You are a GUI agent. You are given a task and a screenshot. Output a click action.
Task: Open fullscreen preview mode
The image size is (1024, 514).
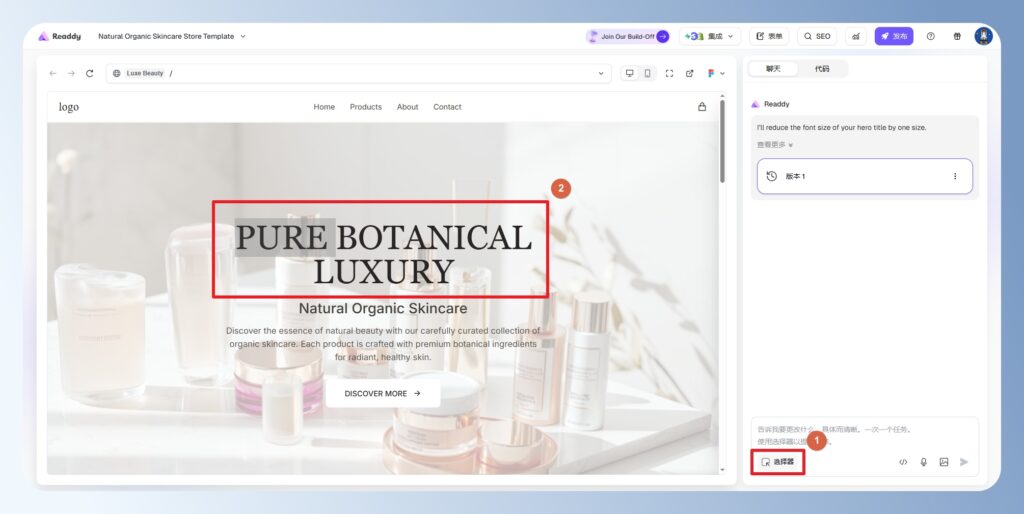[669, 73]
